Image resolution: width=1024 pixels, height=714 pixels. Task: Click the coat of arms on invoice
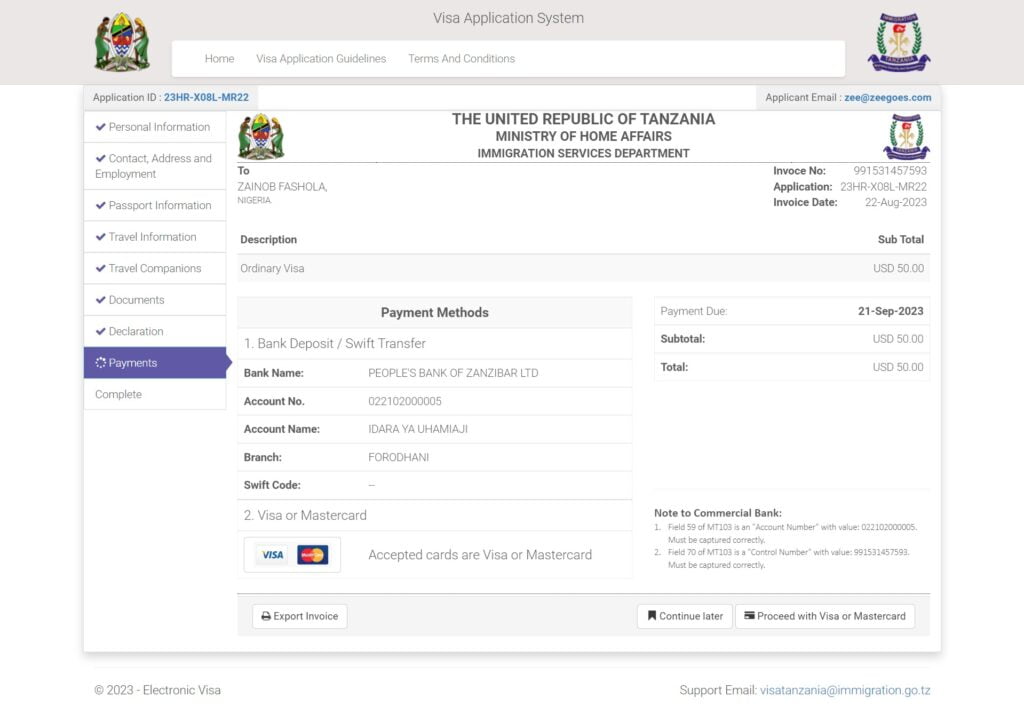[261, 137]
